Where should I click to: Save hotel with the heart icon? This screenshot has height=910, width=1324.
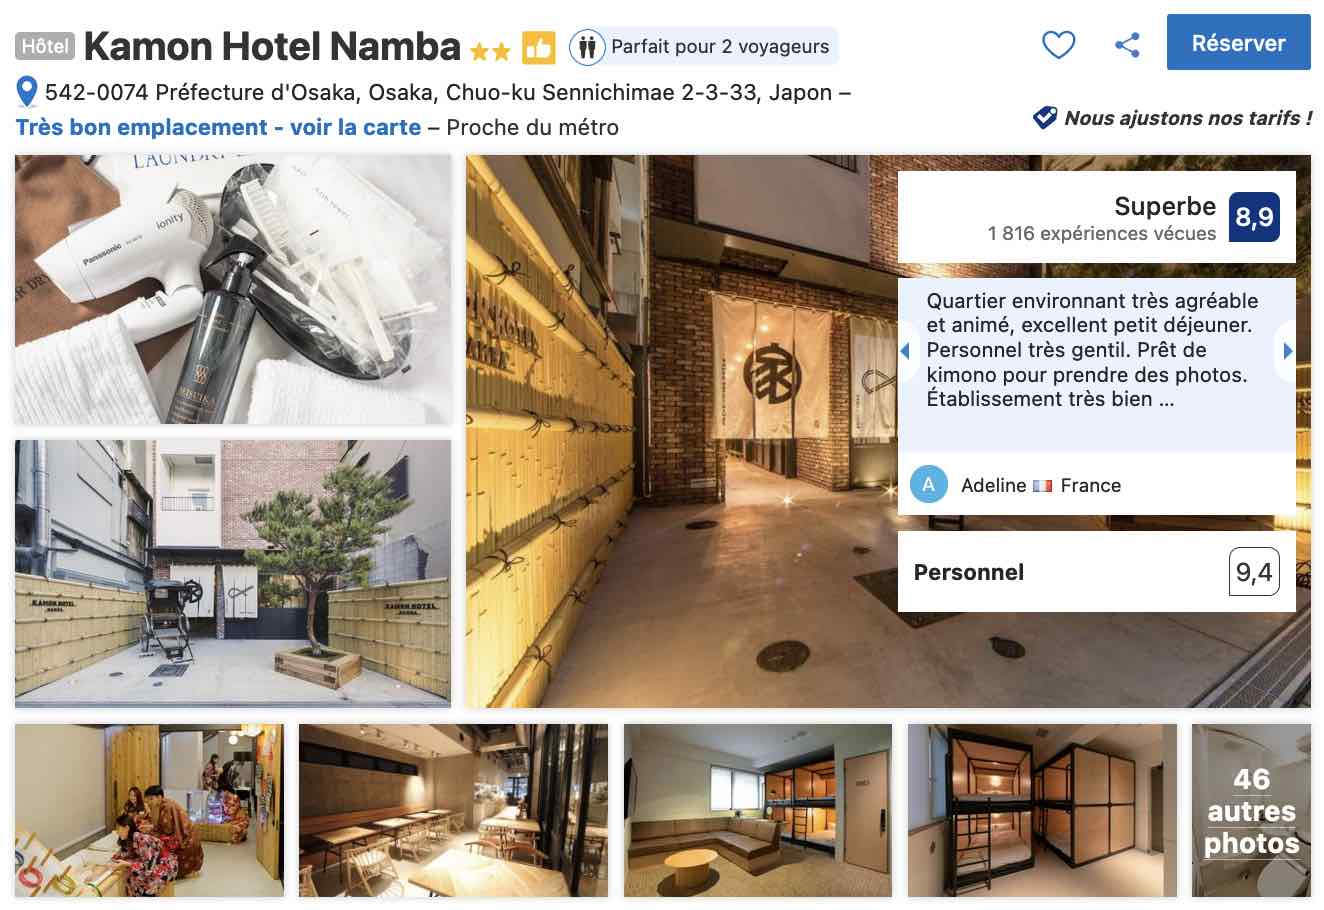coord(1058,45)
